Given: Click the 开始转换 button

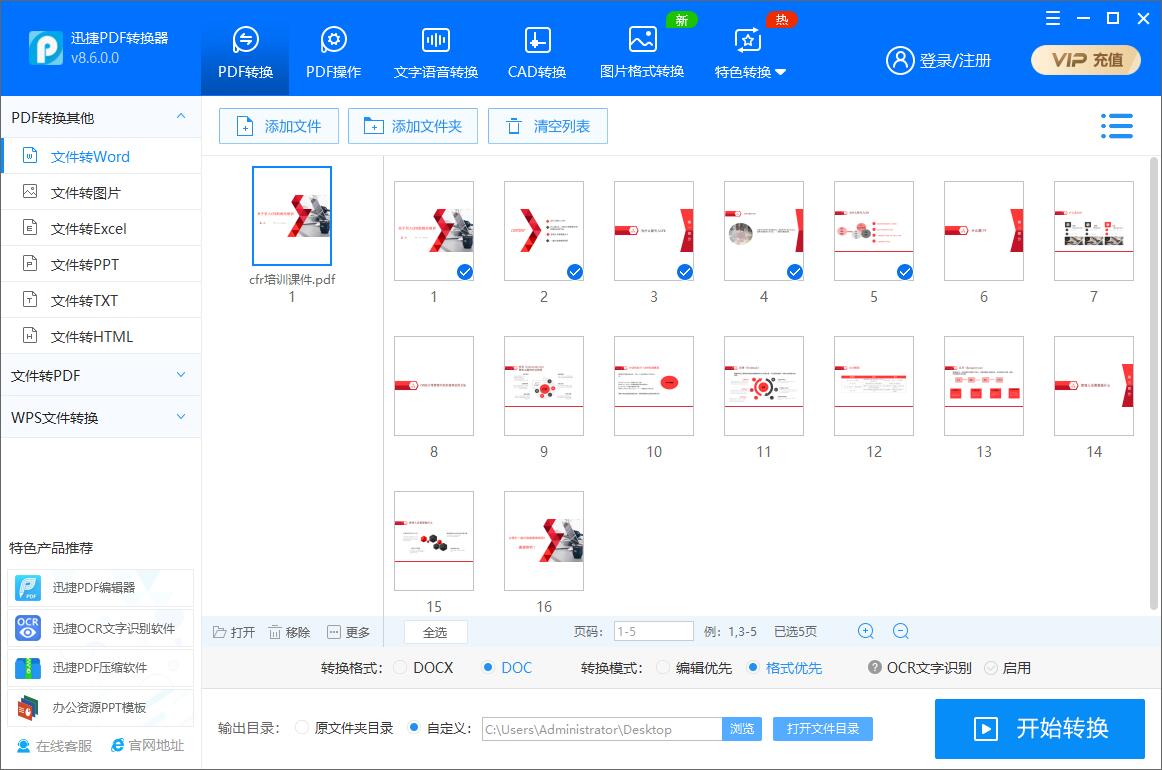Looking at the screenshot, I should 1040,729.
